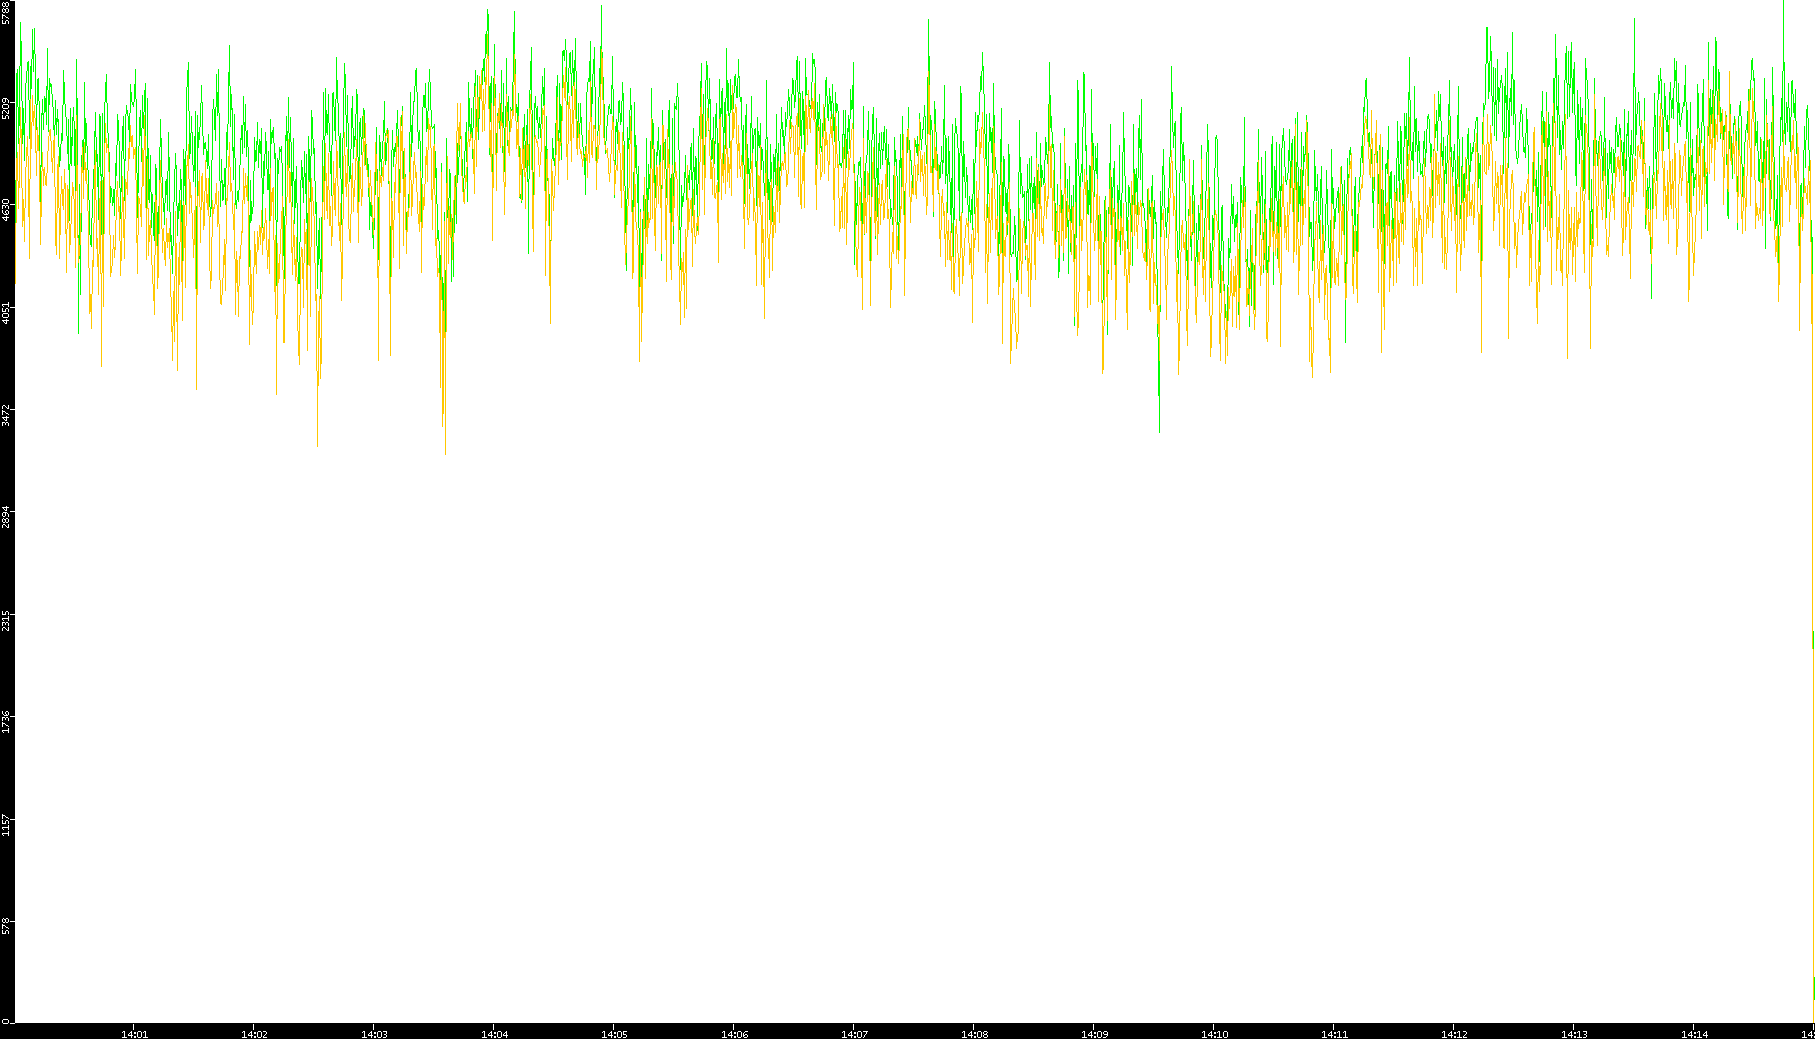Select the 14:10 time marker
The width and height of the screenshot is (1815, 1039).
pyautogui.click(x=1214, y=1034)
